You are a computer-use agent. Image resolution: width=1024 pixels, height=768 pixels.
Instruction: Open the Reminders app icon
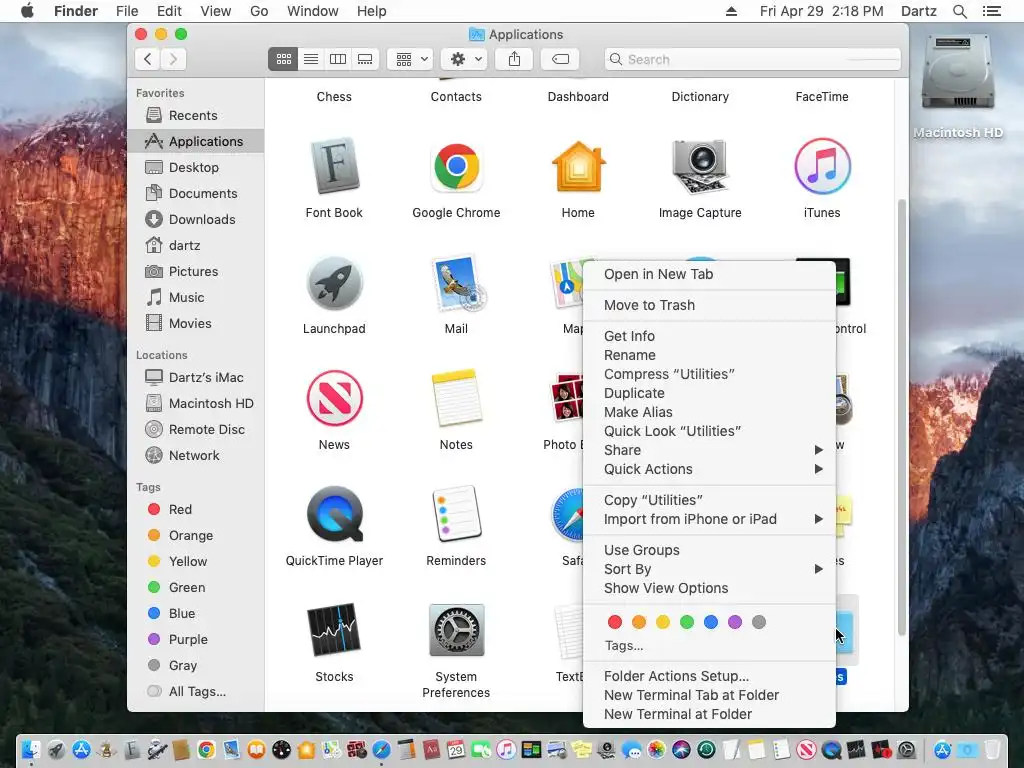[456, 514]
